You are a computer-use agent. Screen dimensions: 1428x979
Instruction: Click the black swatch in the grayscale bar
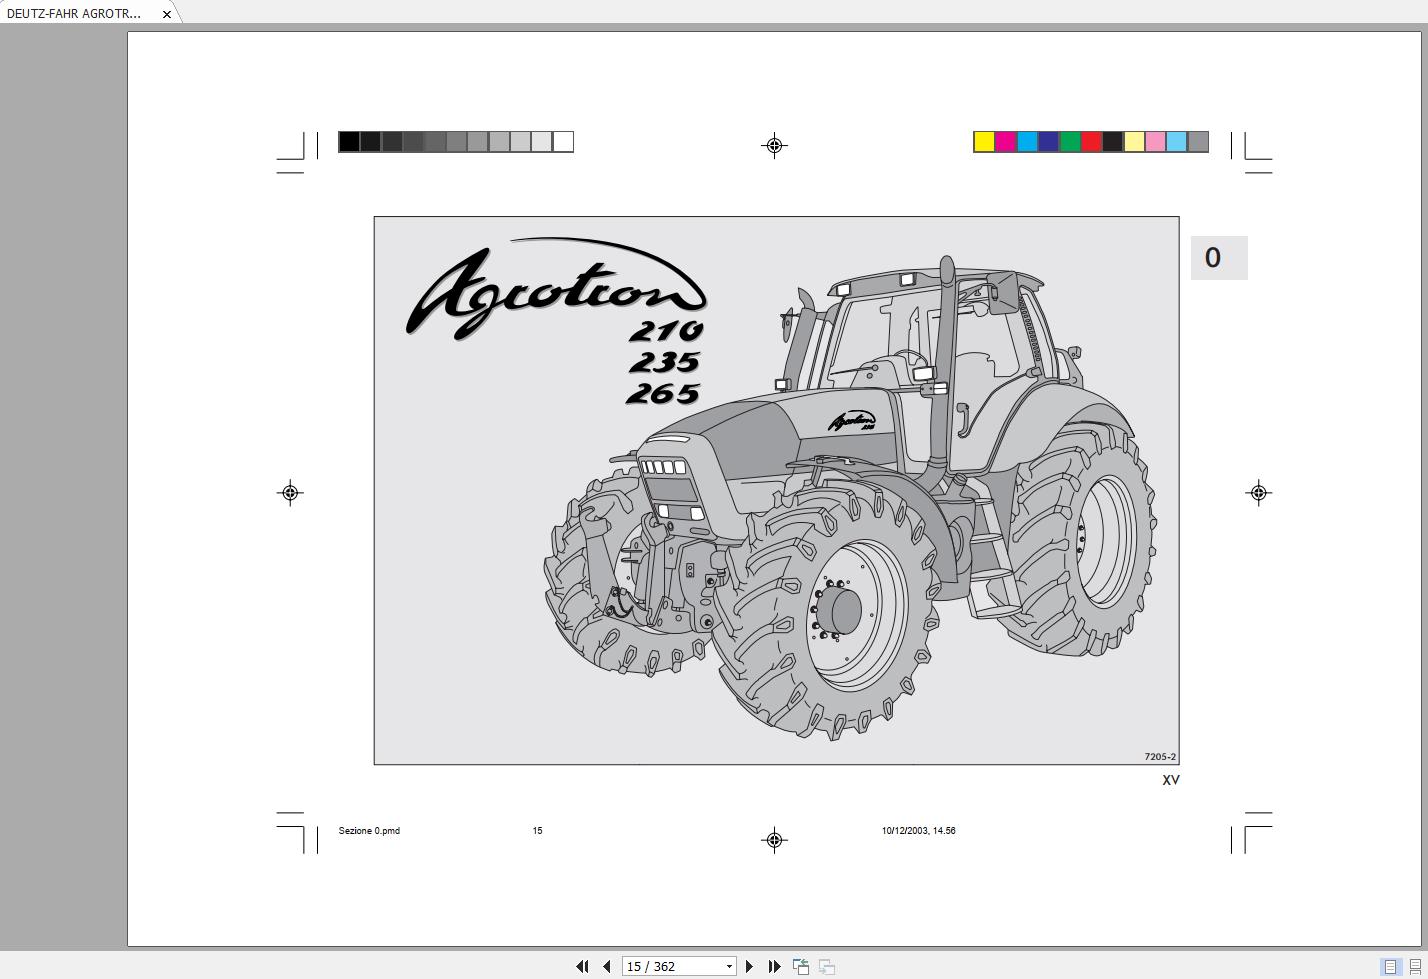pos(349,142)
